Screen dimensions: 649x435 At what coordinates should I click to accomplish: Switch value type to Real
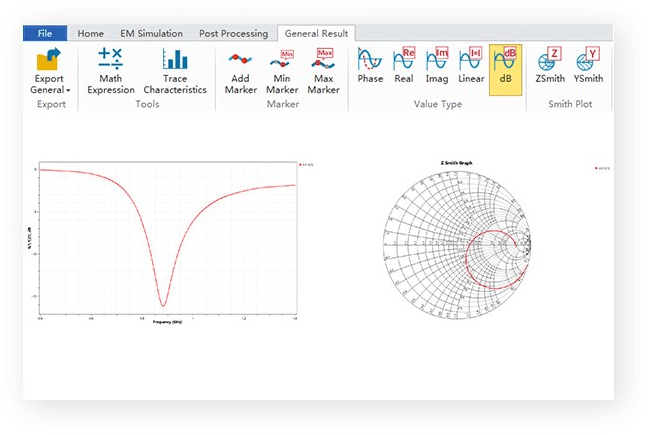click(x=404, y=66)
